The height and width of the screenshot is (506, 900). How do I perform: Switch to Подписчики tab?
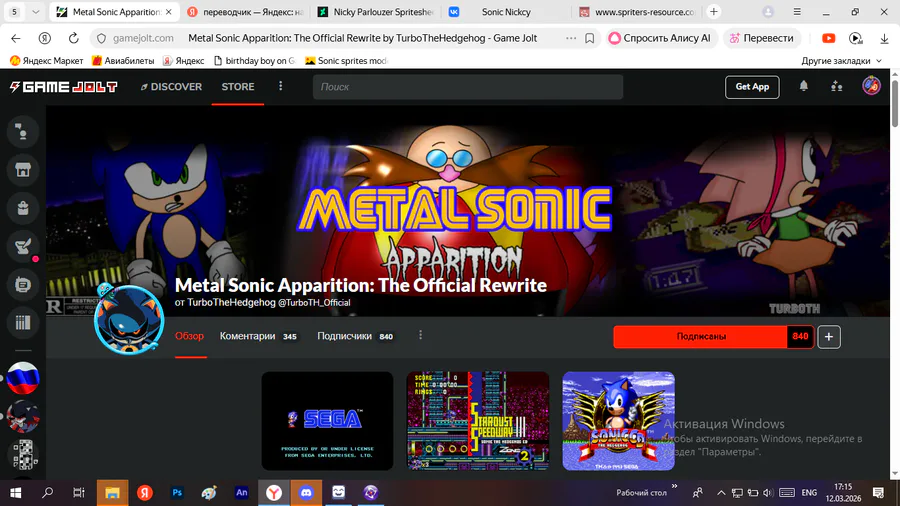tap(355, 336)
